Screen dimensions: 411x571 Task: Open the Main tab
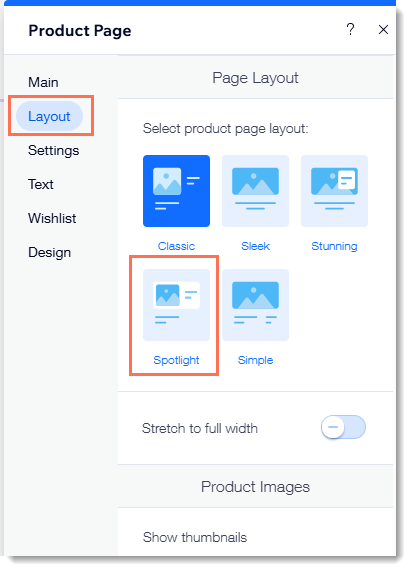point(43,82)
